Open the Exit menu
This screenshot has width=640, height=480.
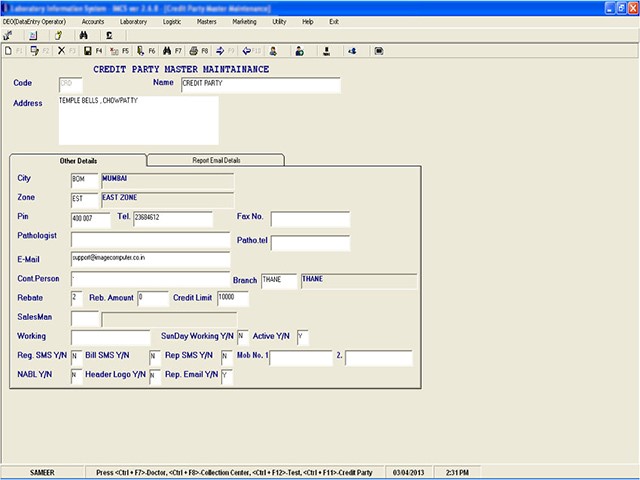(x=334, y=22)
